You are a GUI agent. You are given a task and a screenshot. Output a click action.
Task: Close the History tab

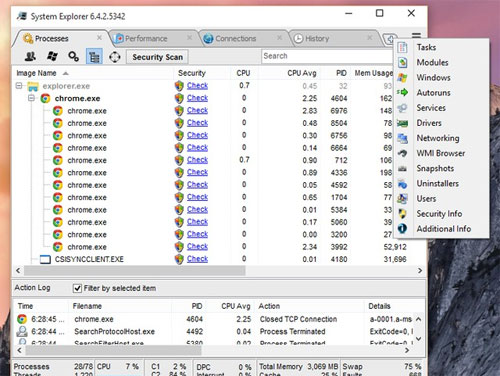[370, 38]
